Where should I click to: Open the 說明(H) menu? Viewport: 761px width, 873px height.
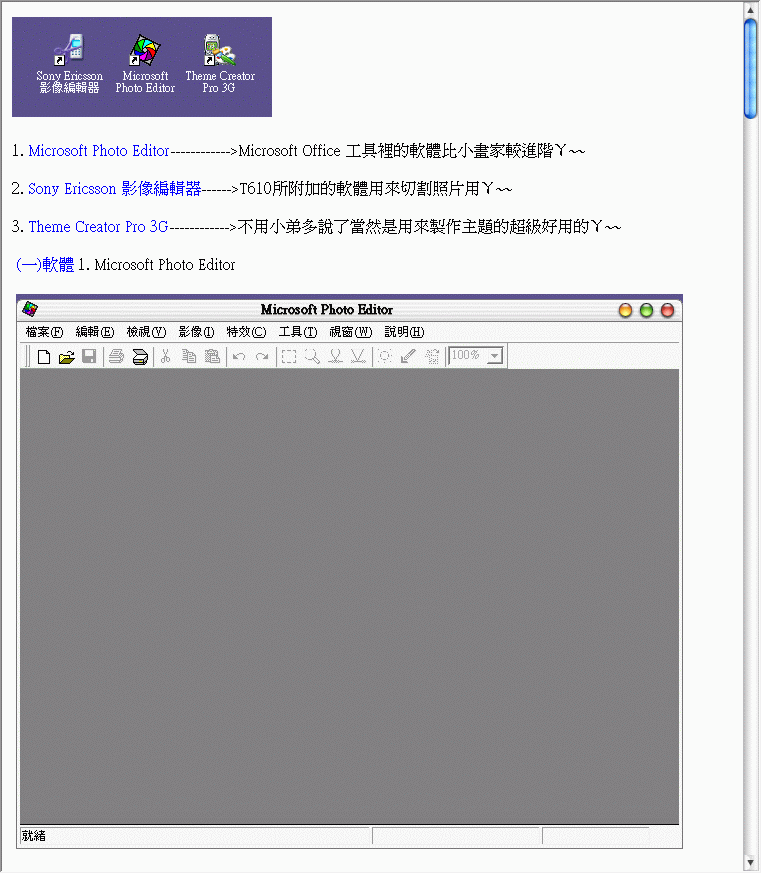404,332
